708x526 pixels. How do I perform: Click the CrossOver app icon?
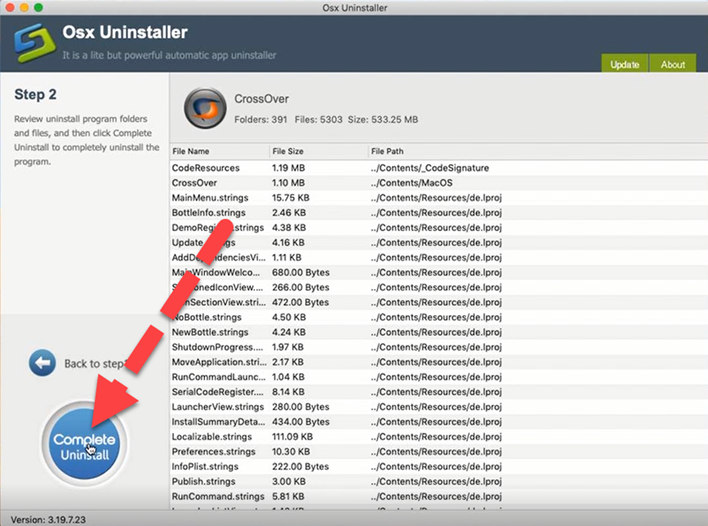pyautogui.click(x=205, y=108)
